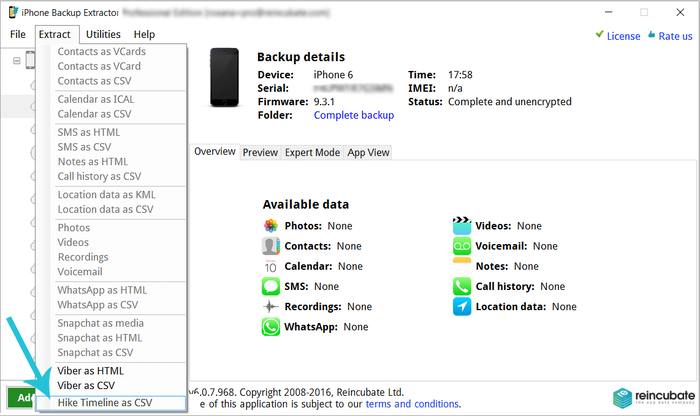Click the iPhone device icon in tree

tap(30, 60)
